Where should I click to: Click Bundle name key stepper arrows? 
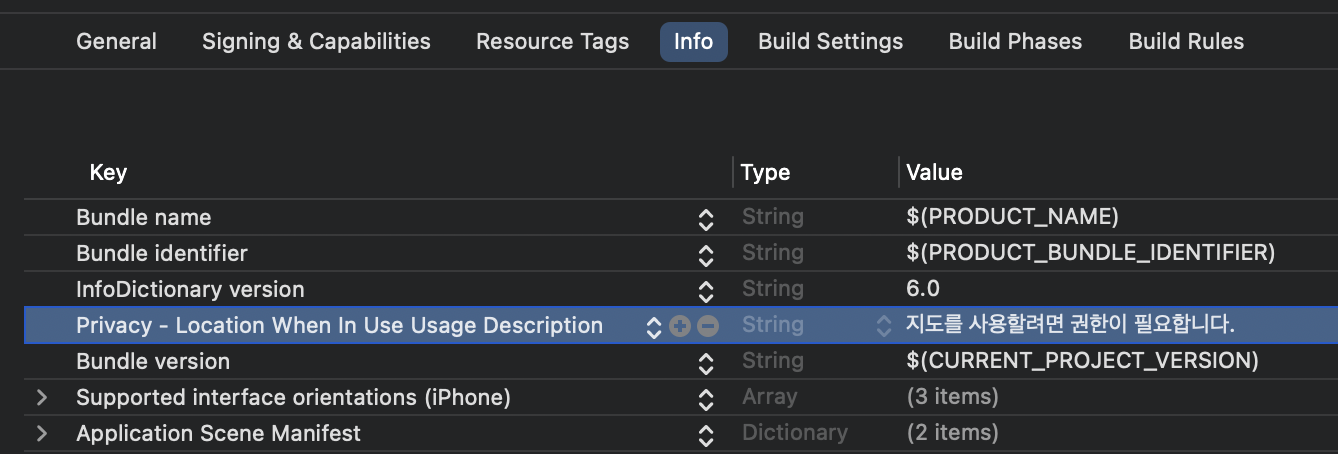pyautogui.click(x=706, y=219)
